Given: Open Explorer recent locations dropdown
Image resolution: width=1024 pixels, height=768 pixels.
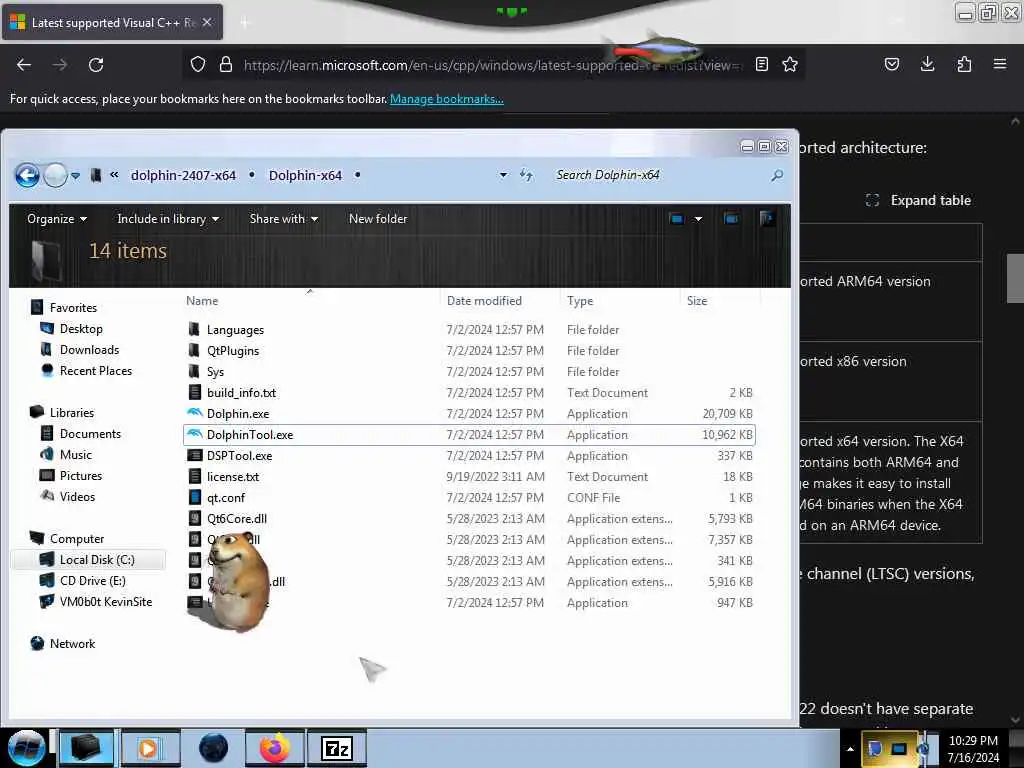Looking at the screenshot, I should click(76, 176).
